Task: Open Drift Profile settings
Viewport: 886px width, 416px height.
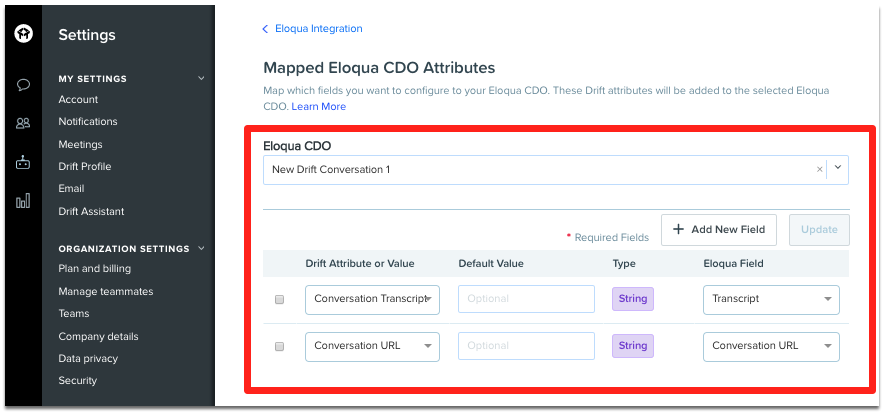Action: [85, 167]
